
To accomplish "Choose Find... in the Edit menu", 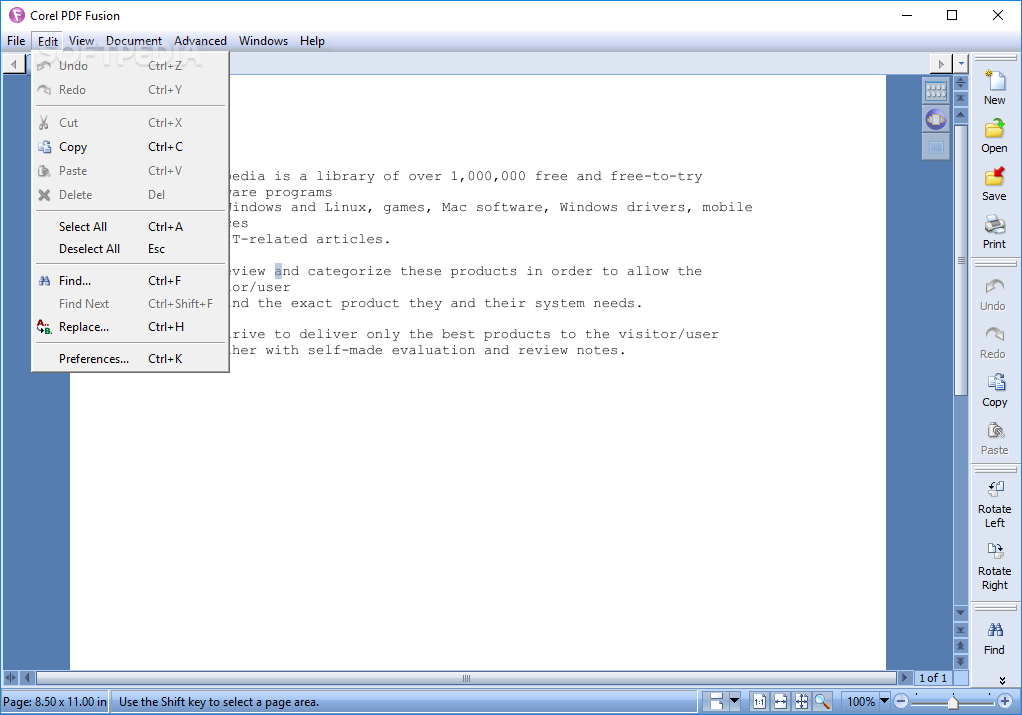I will [130, 281].
